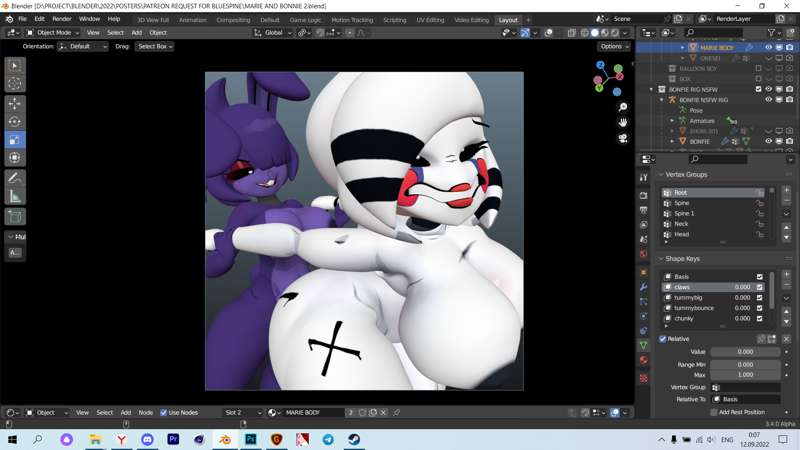This screenshot has height=450, width=800.
Task: Open the Modifiers wrench properties tab
Action: pos(643,287)
